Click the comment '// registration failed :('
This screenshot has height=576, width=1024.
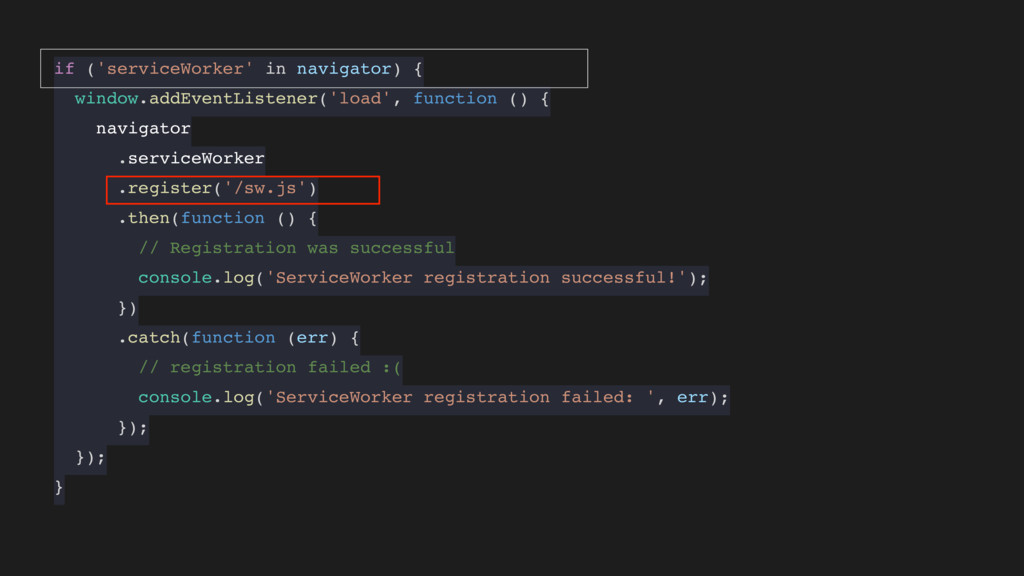270,367
